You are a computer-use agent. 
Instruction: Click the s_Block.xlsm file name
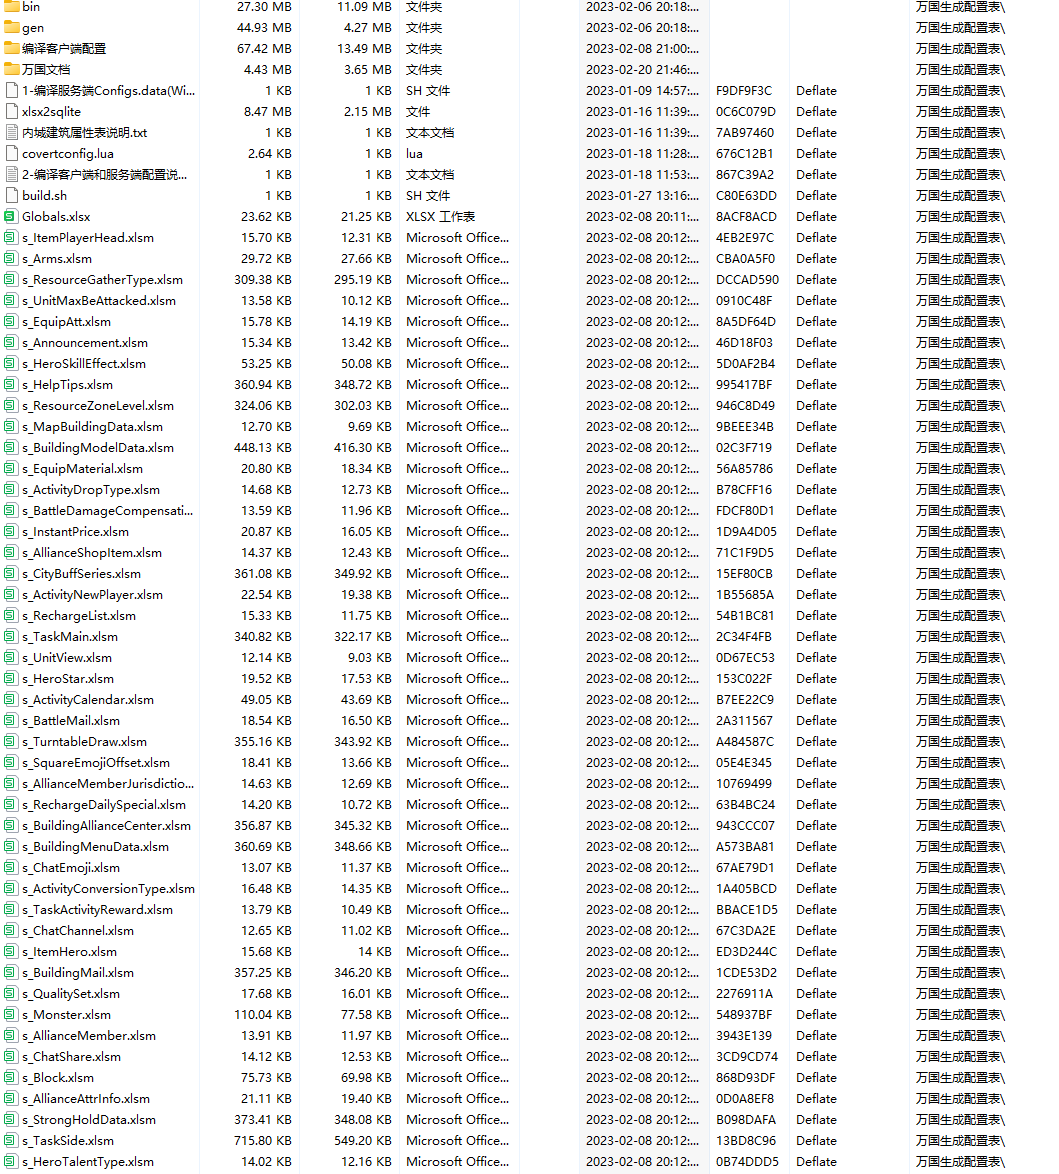[x=58, y=1077]
